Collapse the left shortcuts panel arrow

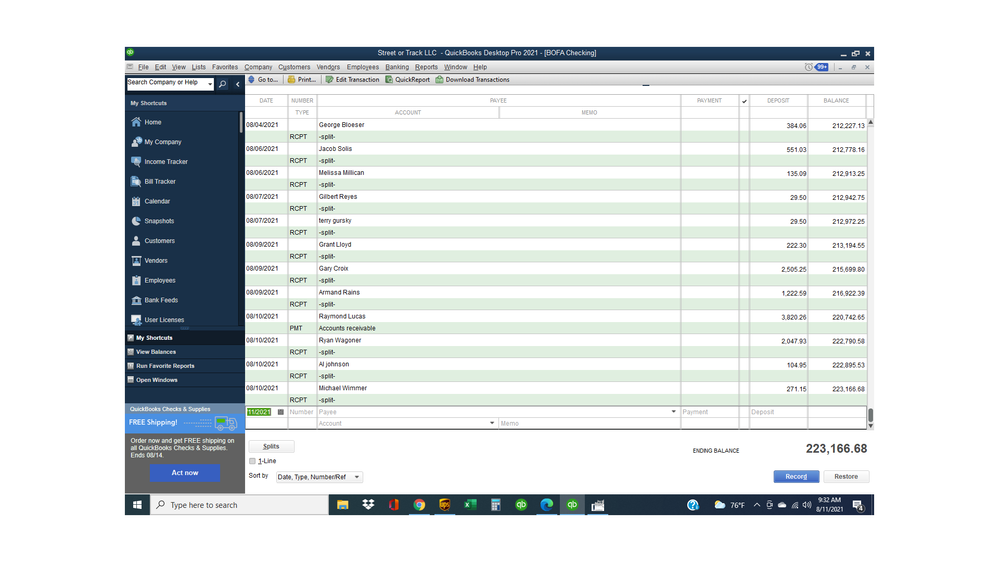click(238, 83)
